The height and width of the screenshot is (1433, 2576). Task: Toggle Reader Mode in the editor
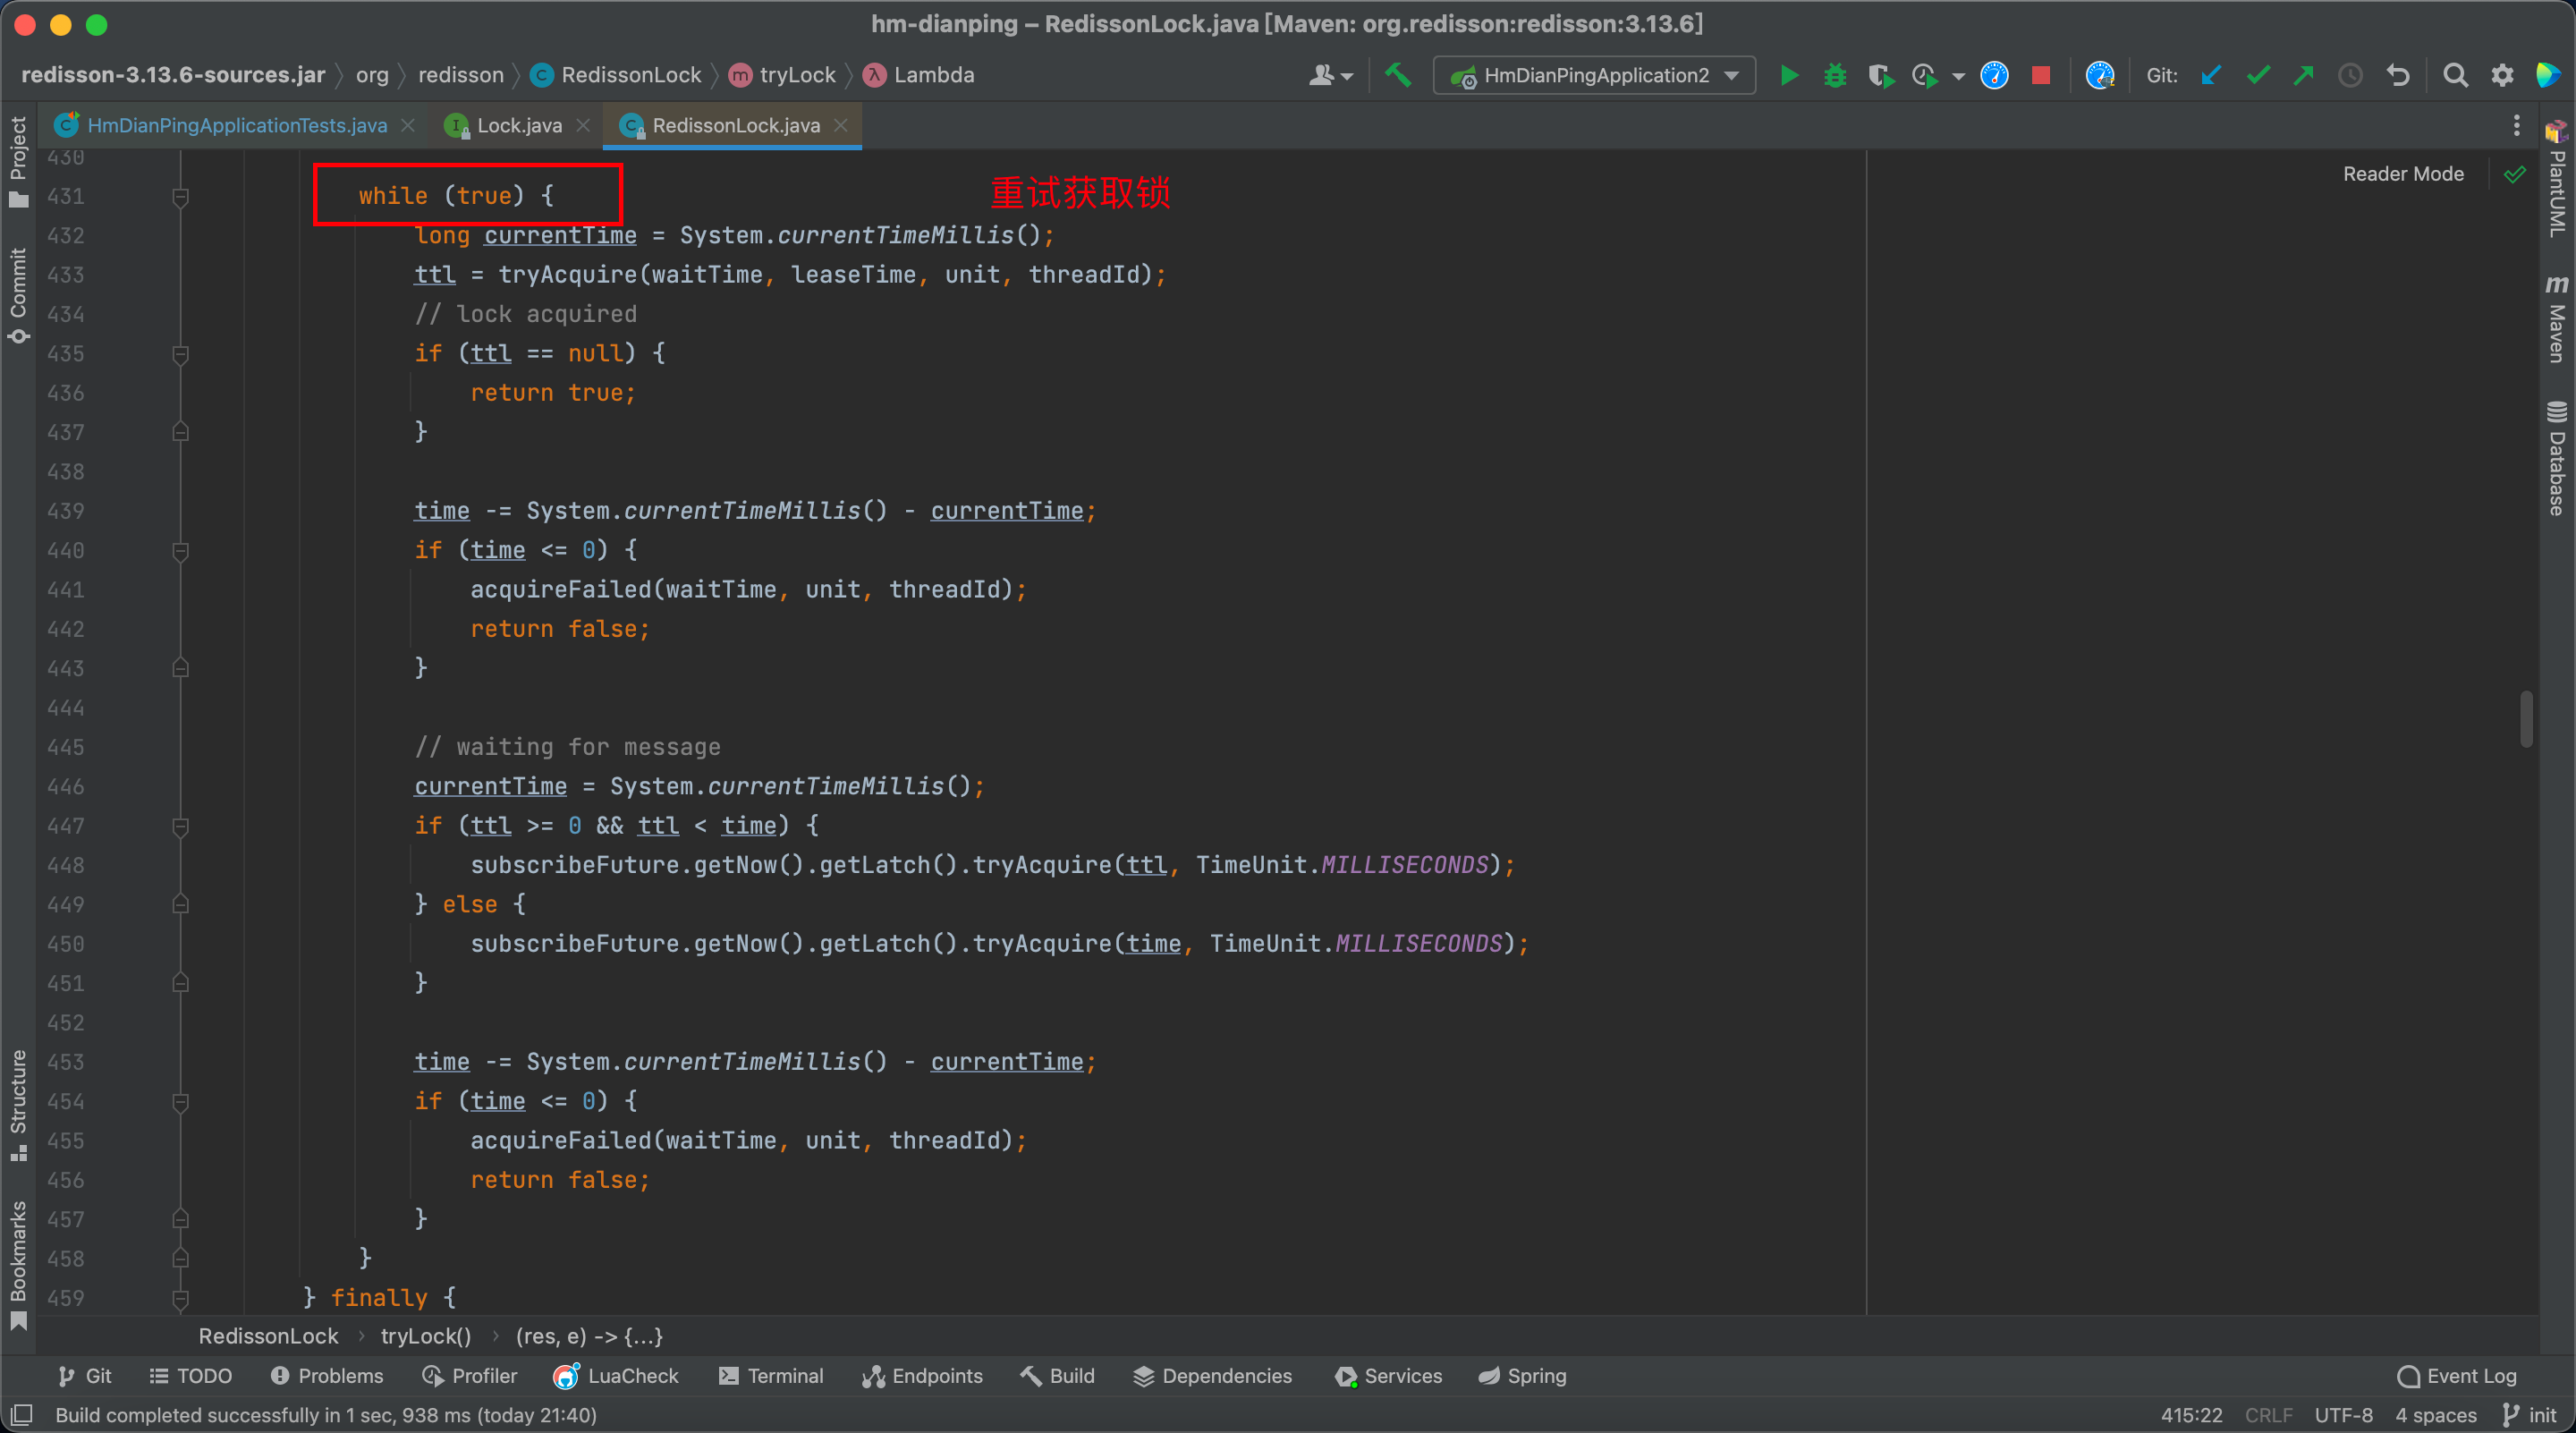[2403, 174]
